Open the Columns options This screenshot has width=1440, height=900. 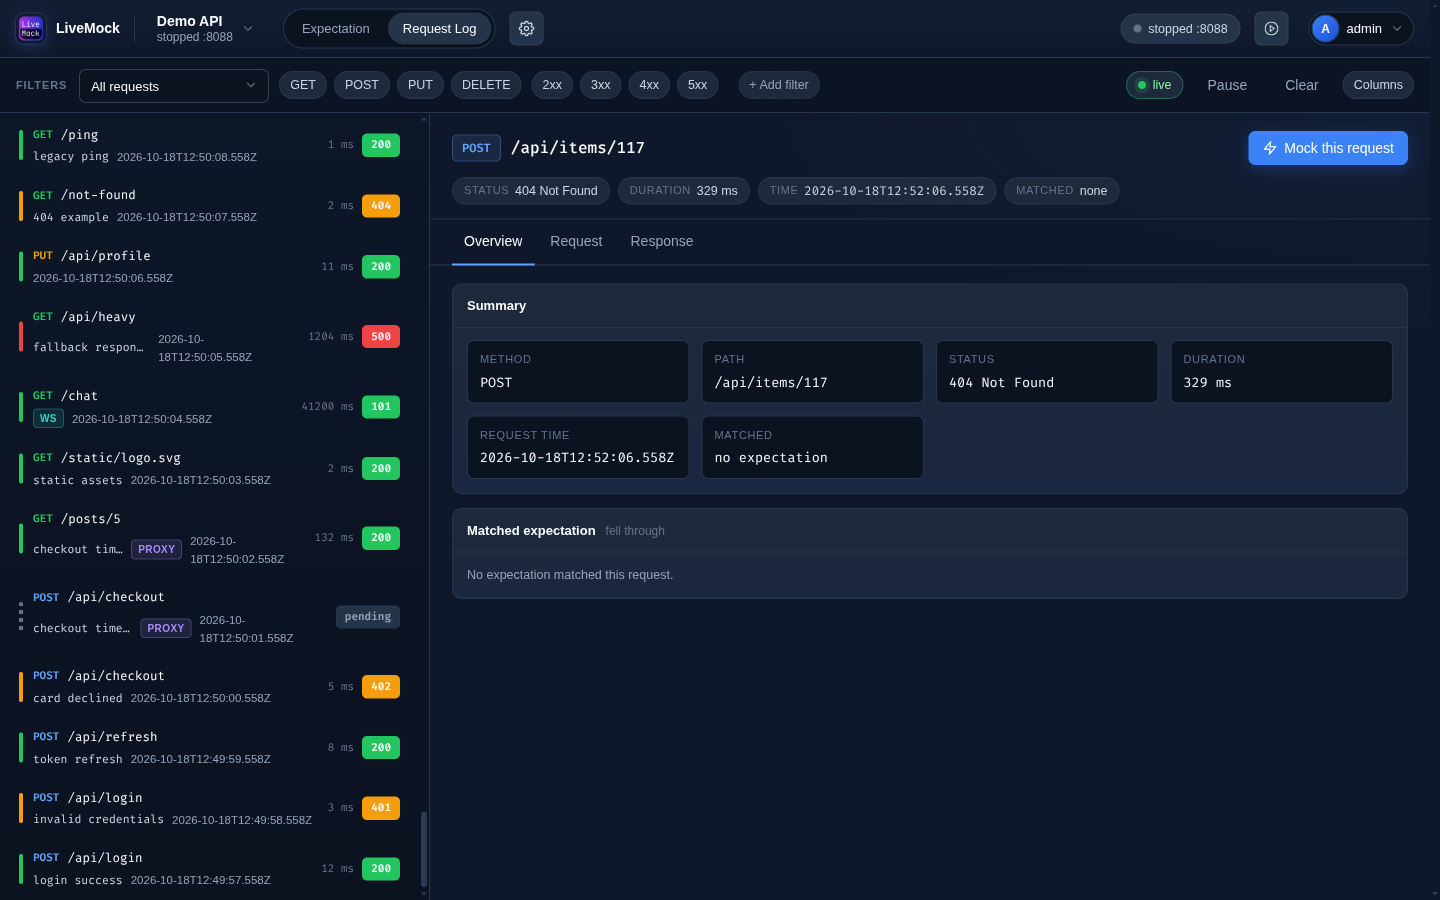pos(1378,85)
